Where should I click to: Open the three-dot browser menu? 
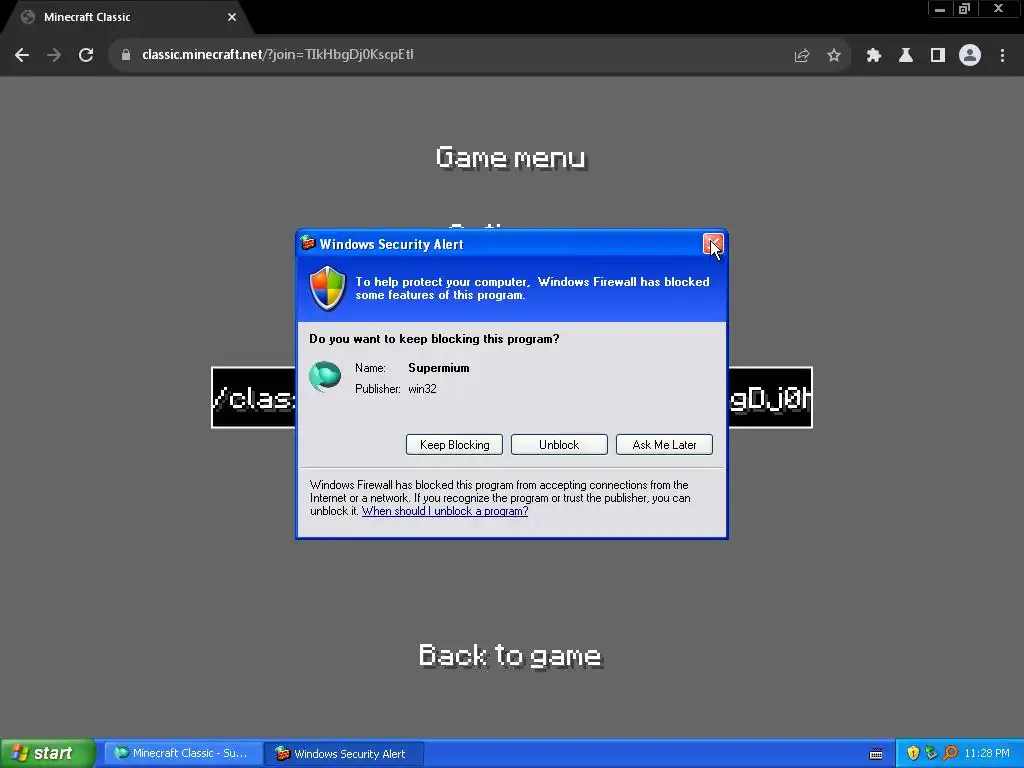(1002, 56)
